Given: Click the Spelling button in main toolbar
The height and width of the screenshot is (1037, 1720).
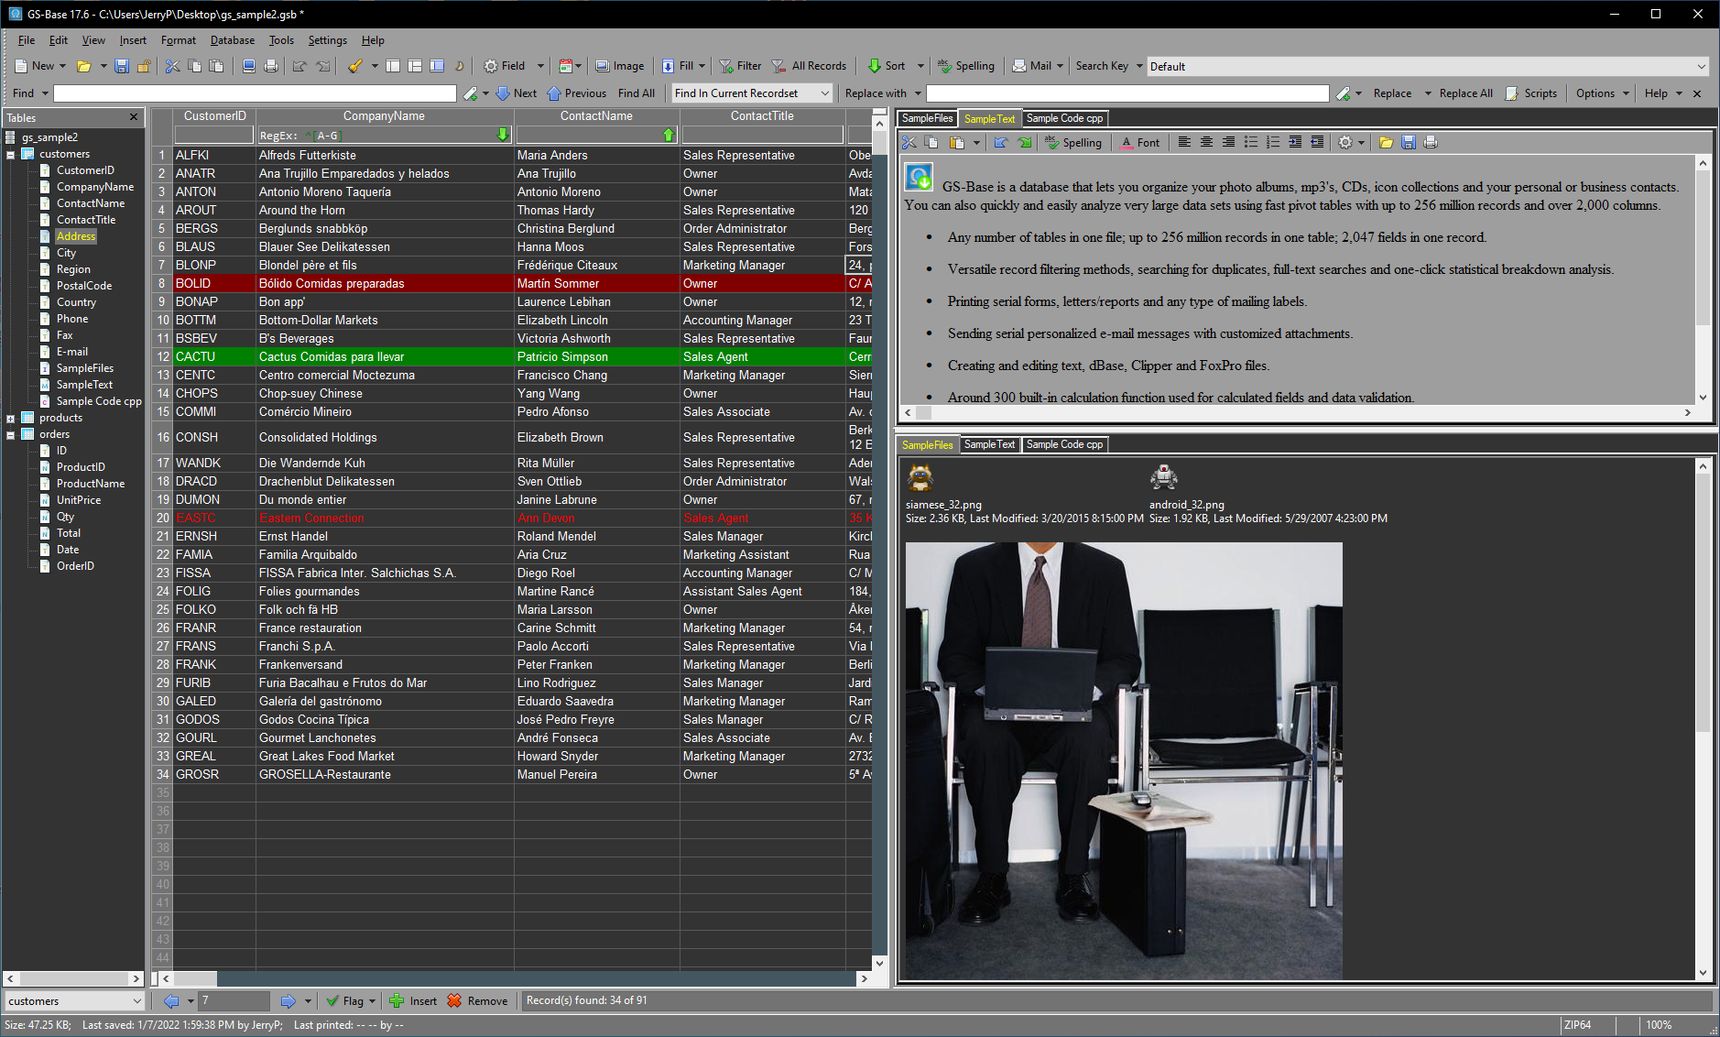Looking at the screenshot, I should pos(965,66).
